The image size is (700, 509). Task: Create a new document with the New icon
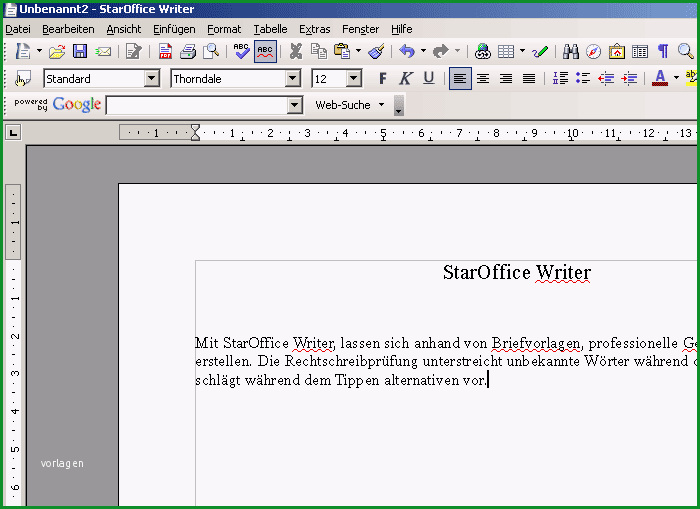coord(22,51)
